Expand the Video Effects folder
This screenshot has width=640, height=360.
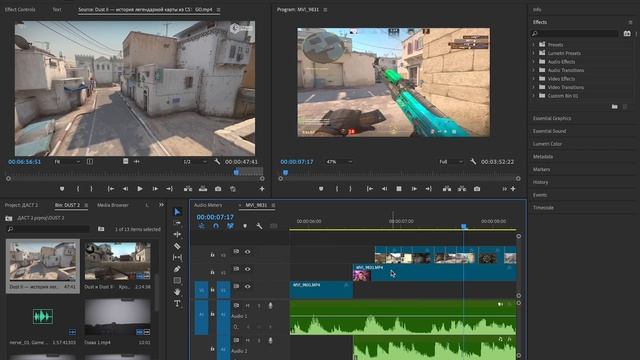(x=533, y=79)
